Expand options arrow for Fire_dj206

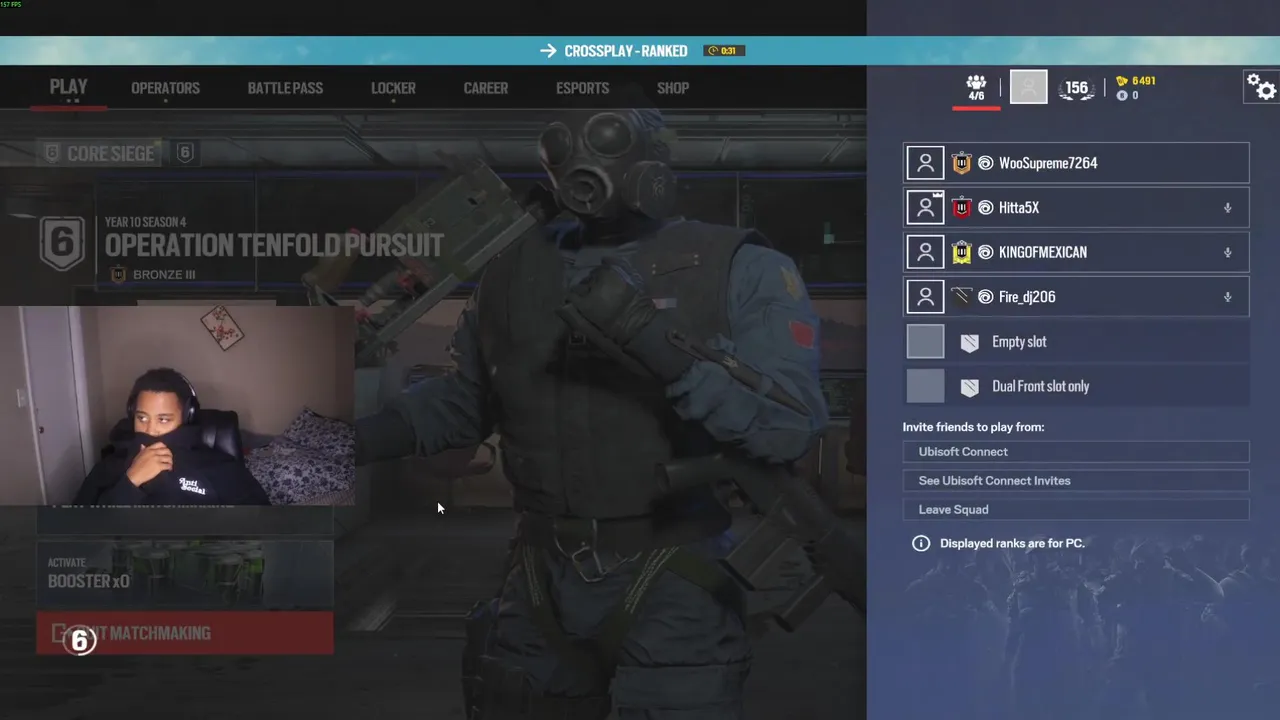[1227, 297]
